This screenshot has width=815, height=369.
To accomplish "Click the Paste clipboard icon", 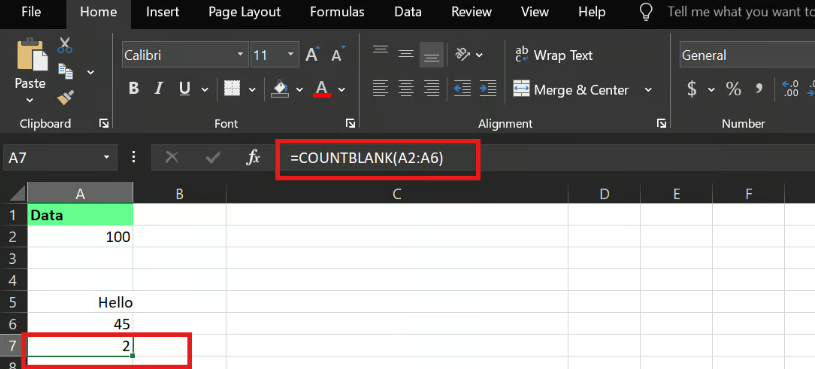I will coord(32,55).
